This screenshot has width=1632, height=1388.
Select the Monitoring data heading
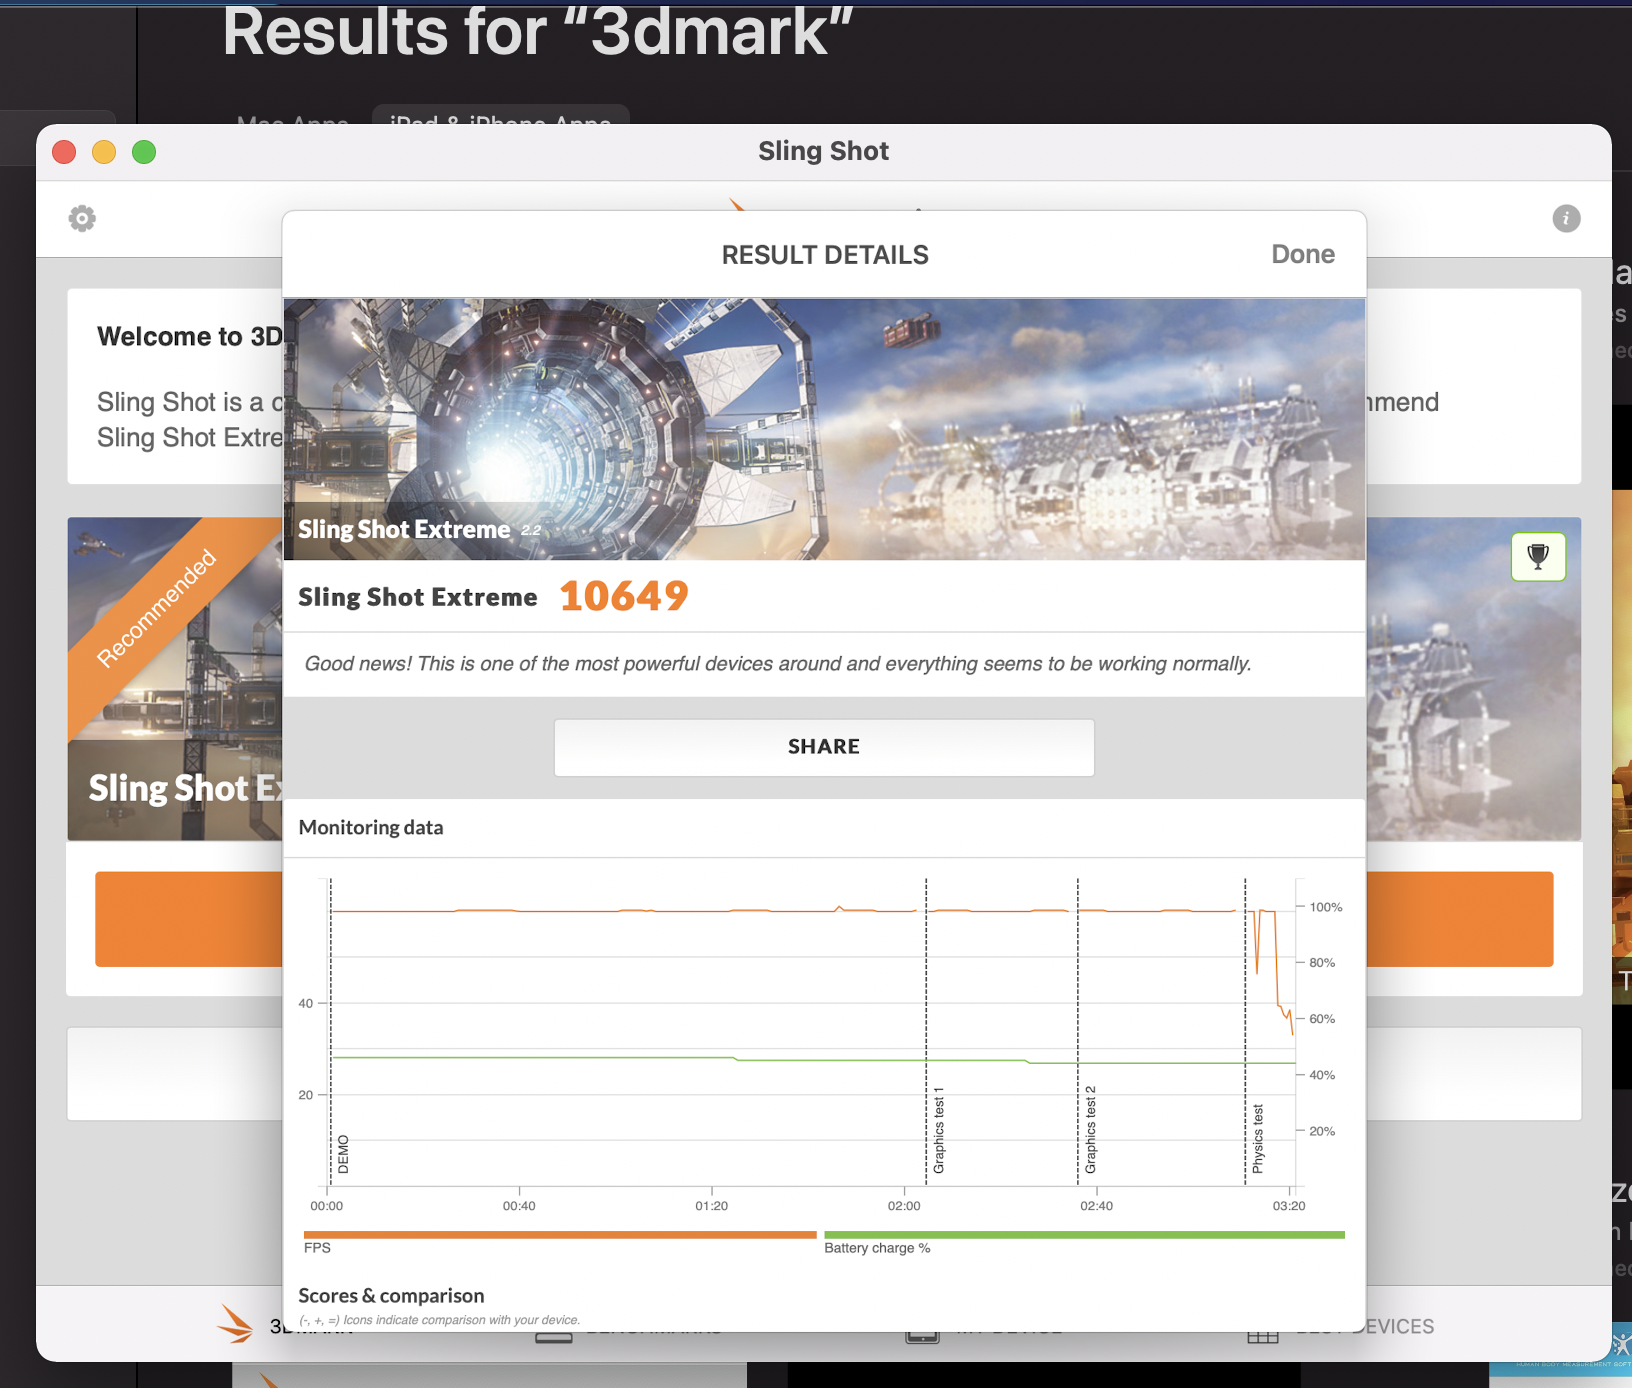(371, 827)
